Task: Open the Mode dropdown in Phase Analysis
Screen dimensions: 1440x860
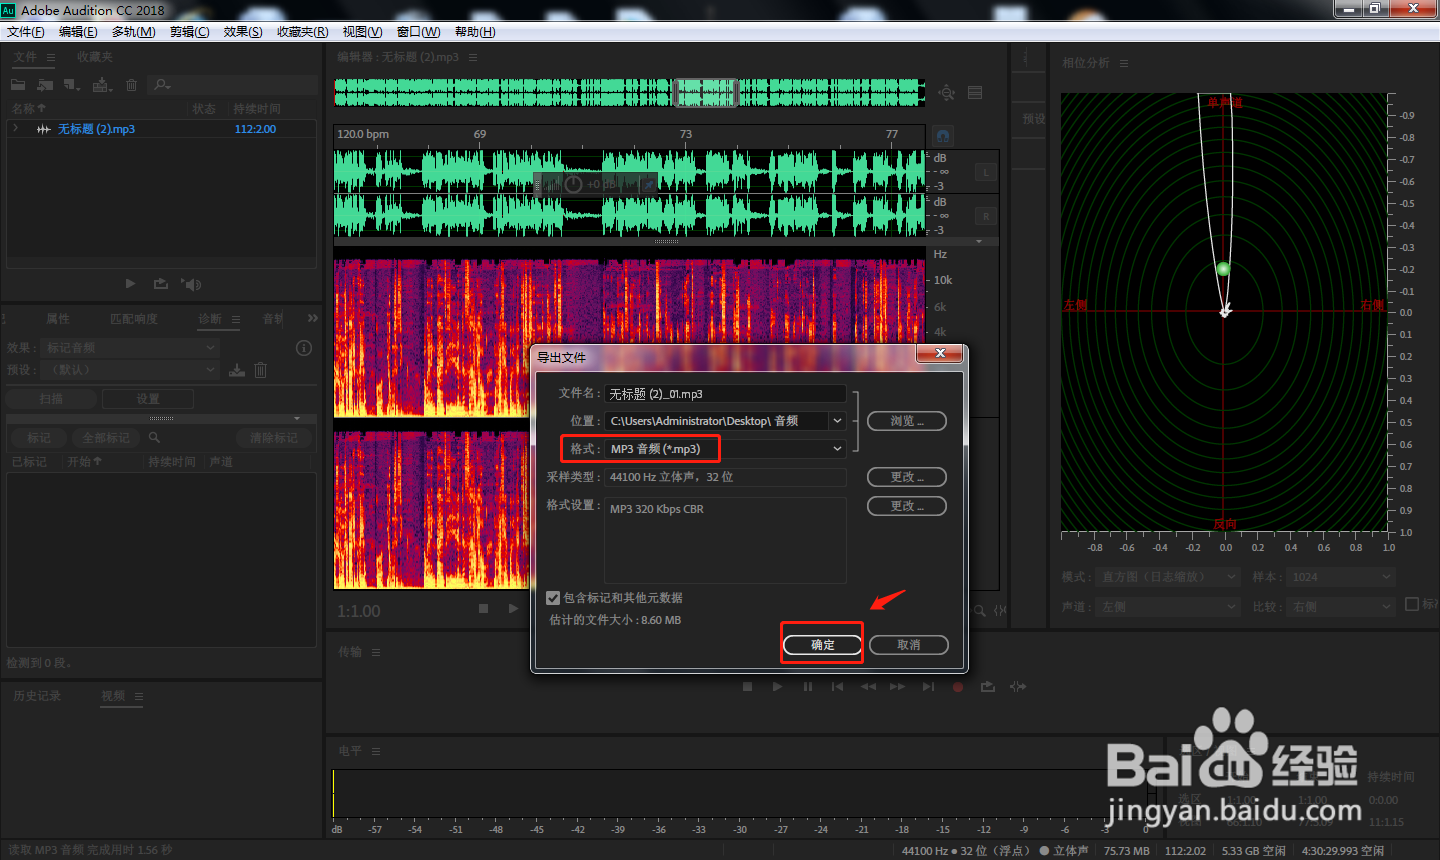Action: pyautogui.click(x=1168, y=577)
